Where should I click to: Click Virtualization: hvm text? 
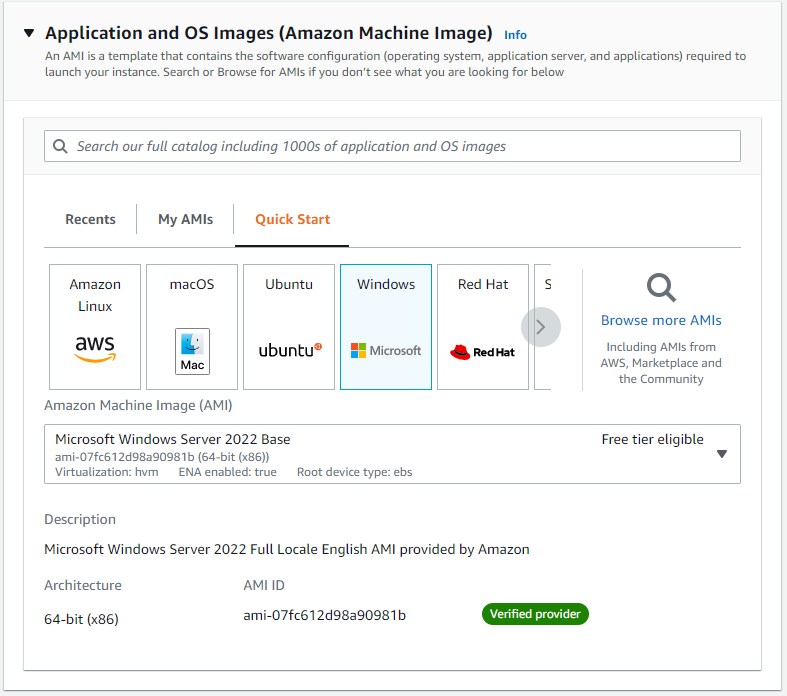pos(106,472)
